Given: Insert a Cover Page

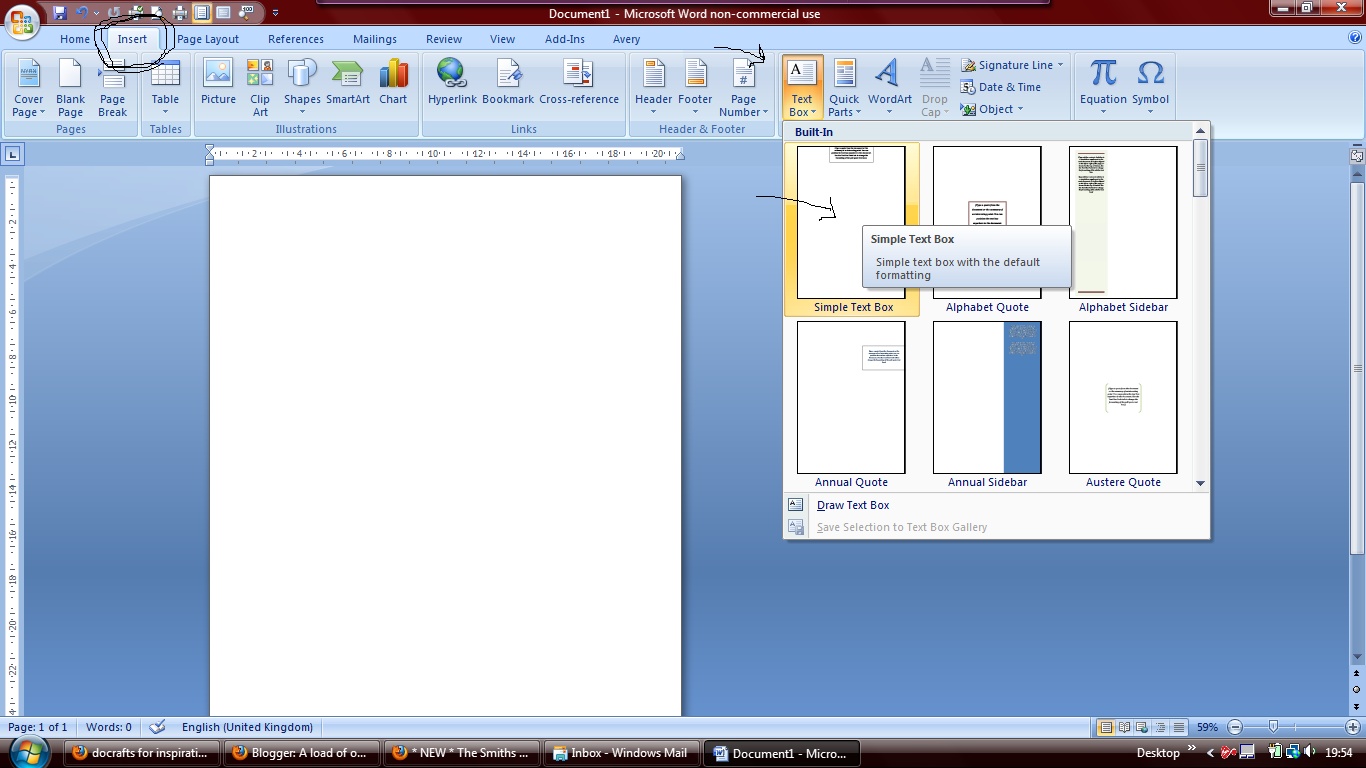Looking at the screenshot, I should click(x=28, y=88).
